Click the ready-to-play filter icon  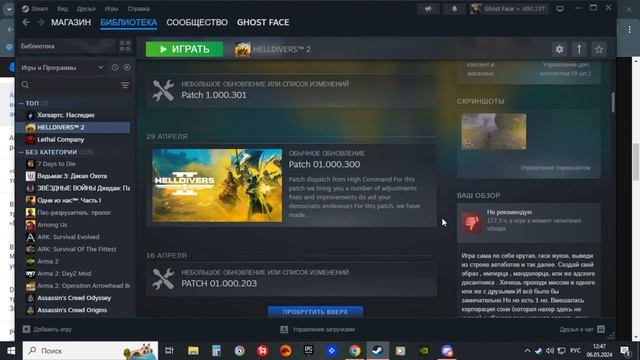127,68
